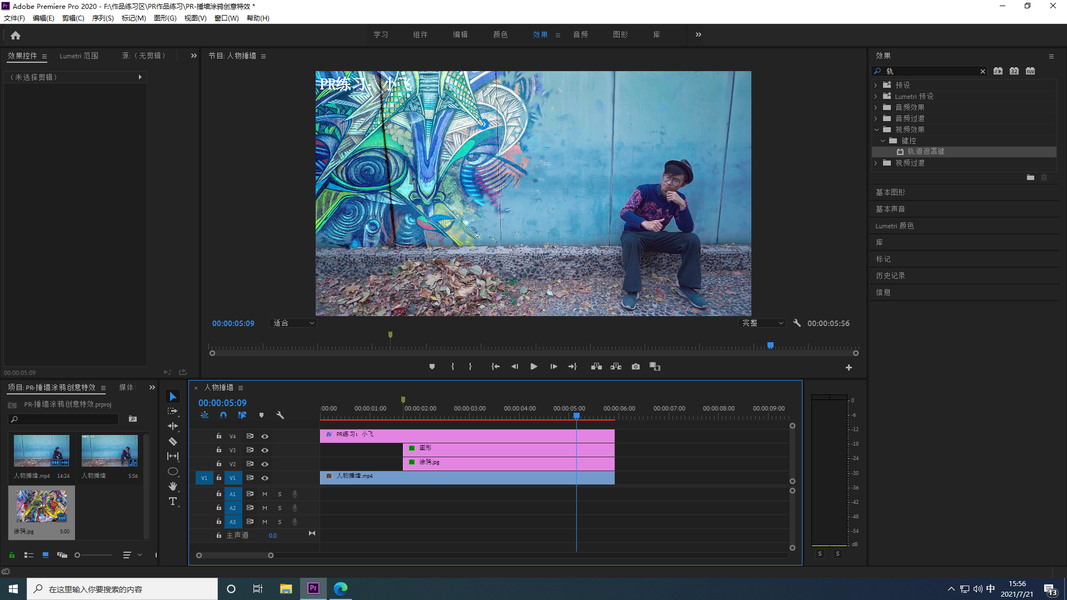Open the program monitor zoom level dropdown

pos(293,323)
